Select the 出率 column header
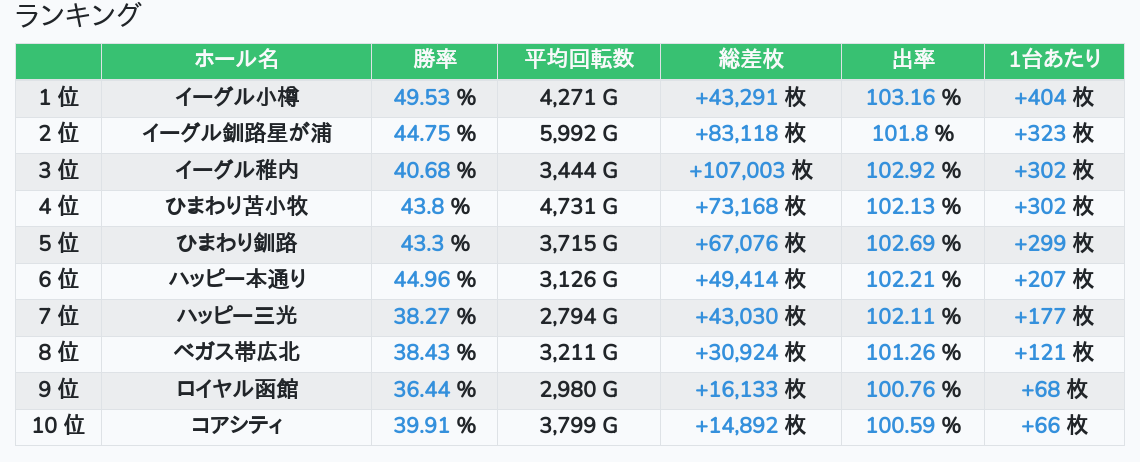Viewport: 1140px width, 462px height. point(912,60)
